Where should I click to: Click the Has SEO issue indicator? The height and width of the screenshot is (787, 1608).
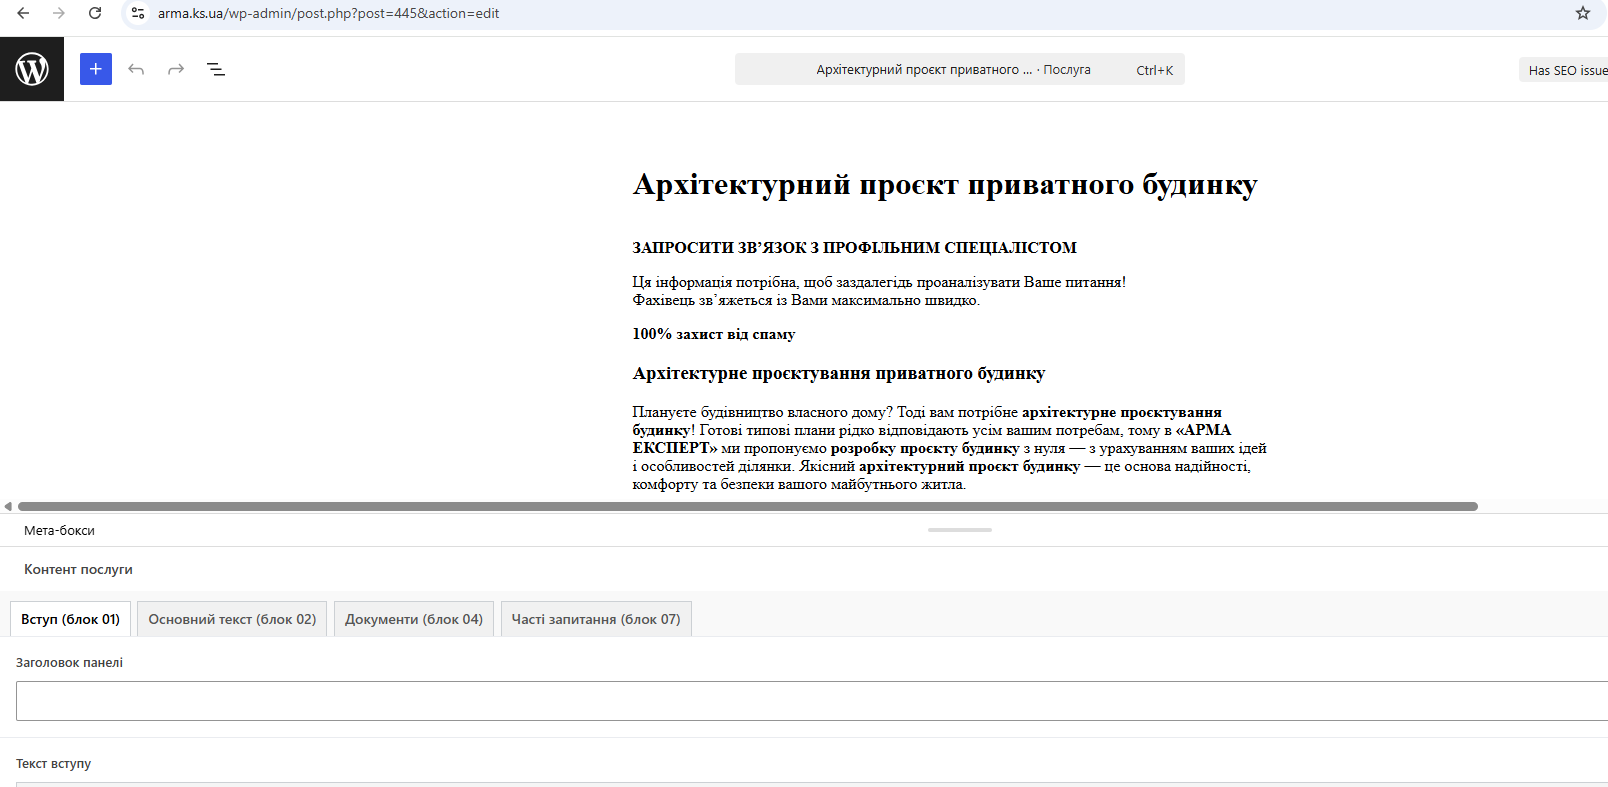1564,70
